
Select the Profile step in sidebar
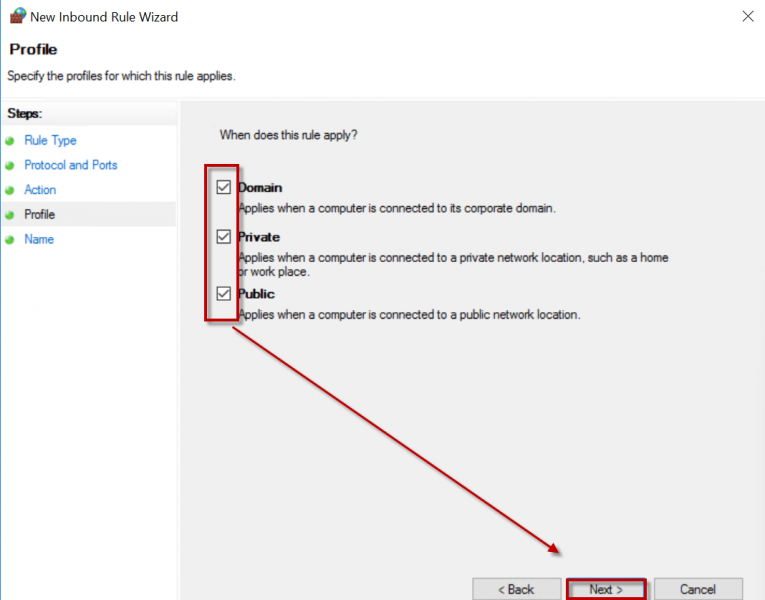pyautogui.click(x=40, y=215)
